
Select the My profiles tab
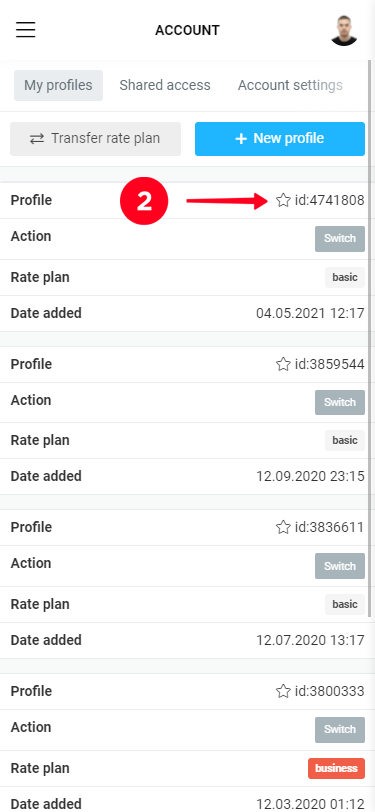pos(58,85)
